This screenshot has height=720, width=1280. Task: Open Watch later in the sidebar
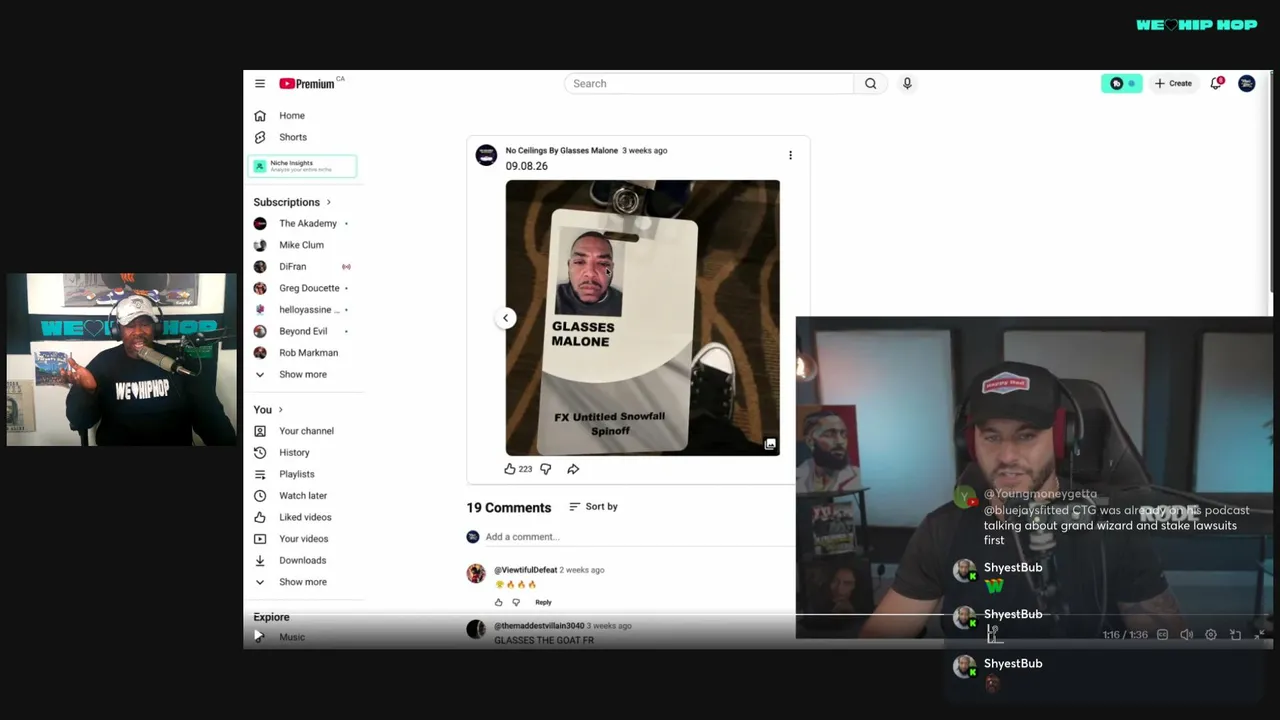click(304, 496)
